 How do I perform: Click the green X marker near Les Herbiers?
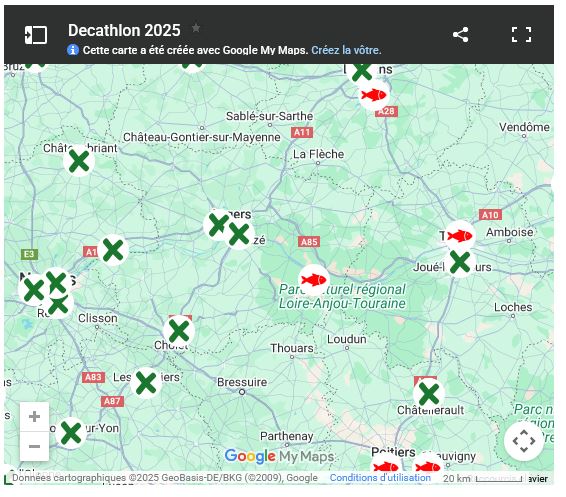(x=146, y=383)
